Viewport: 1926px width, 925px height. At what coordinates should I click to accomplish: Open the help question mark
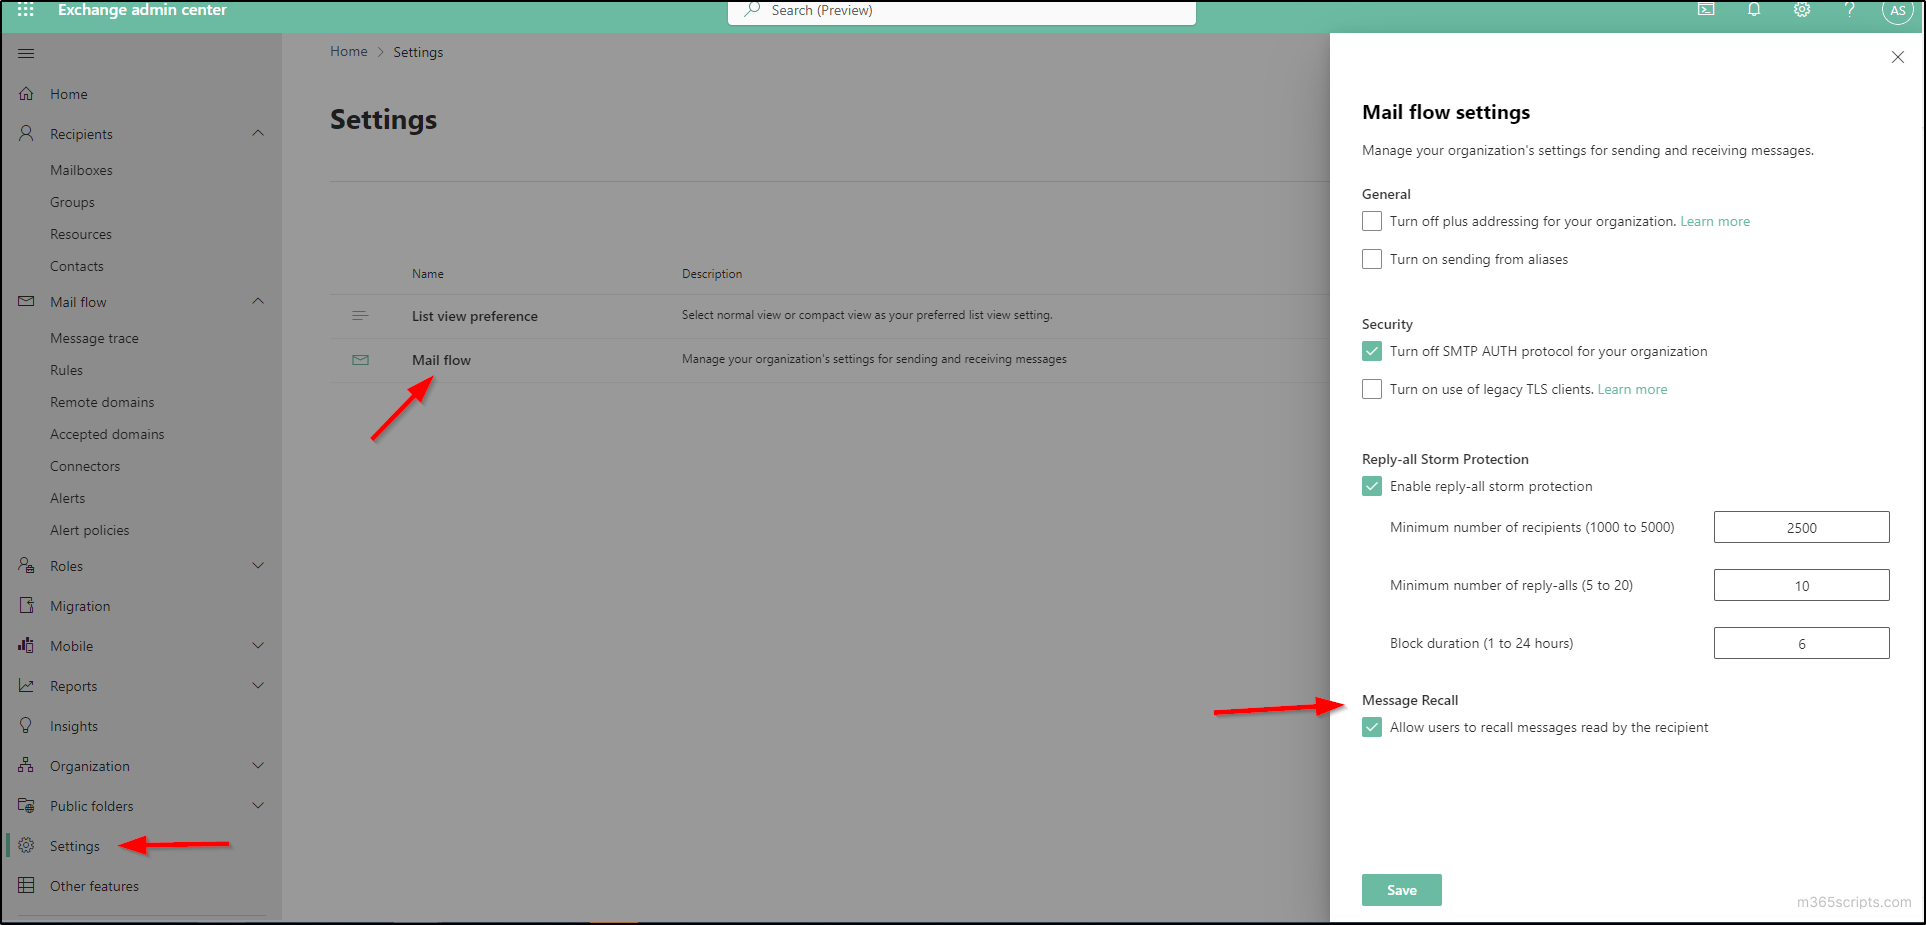click(x=1849, y=10)
